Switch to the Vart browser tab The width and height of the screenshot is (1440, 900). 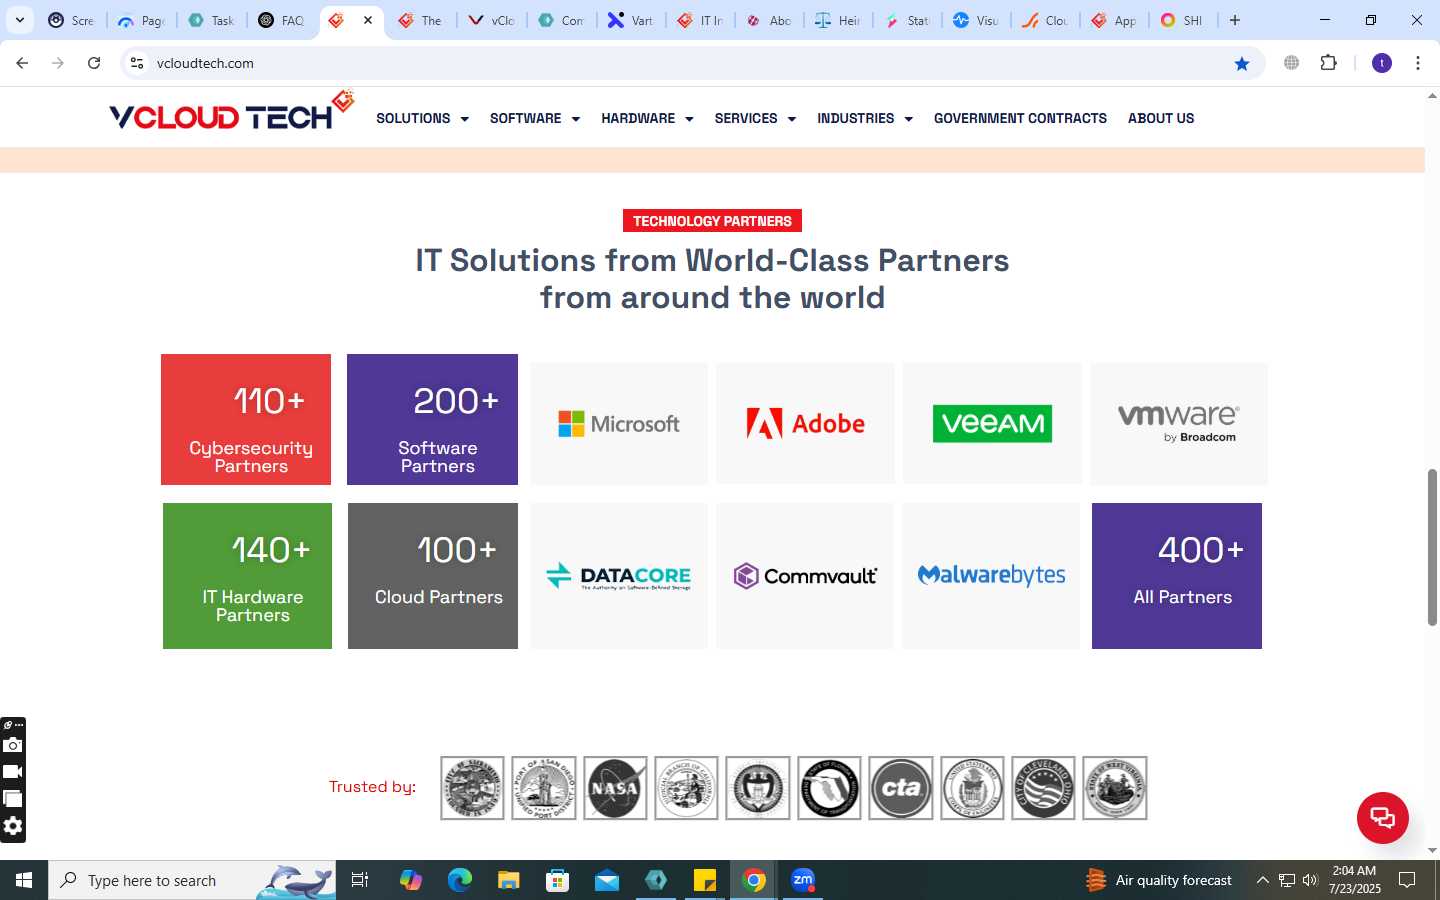pos(630,20)
